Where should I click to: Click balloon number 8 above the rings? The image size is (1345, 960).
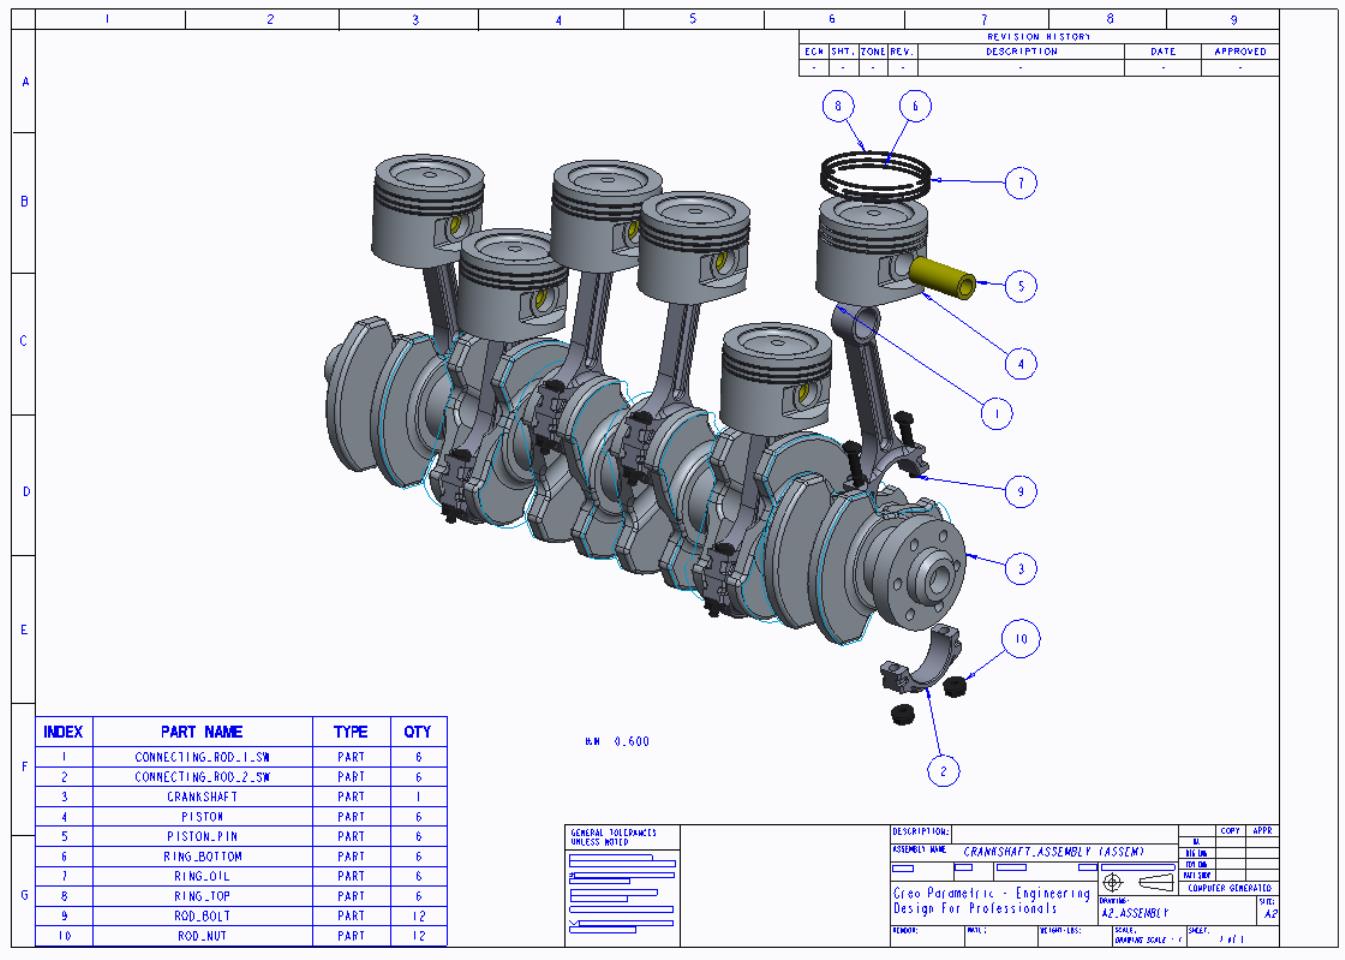[838, 106]
